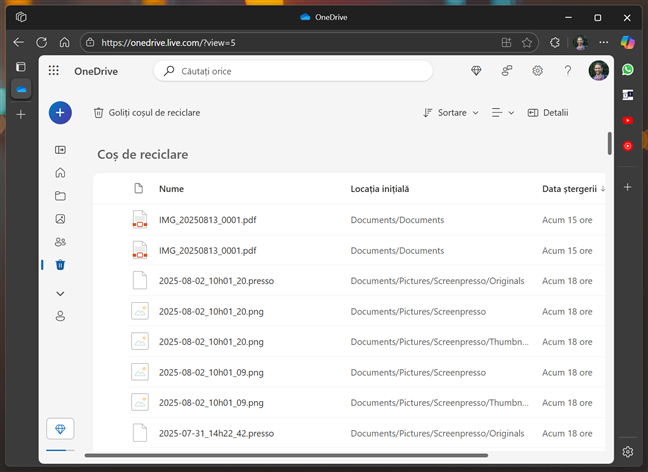
Task: Open the help question mark icon
Action: tap(568, 71)
